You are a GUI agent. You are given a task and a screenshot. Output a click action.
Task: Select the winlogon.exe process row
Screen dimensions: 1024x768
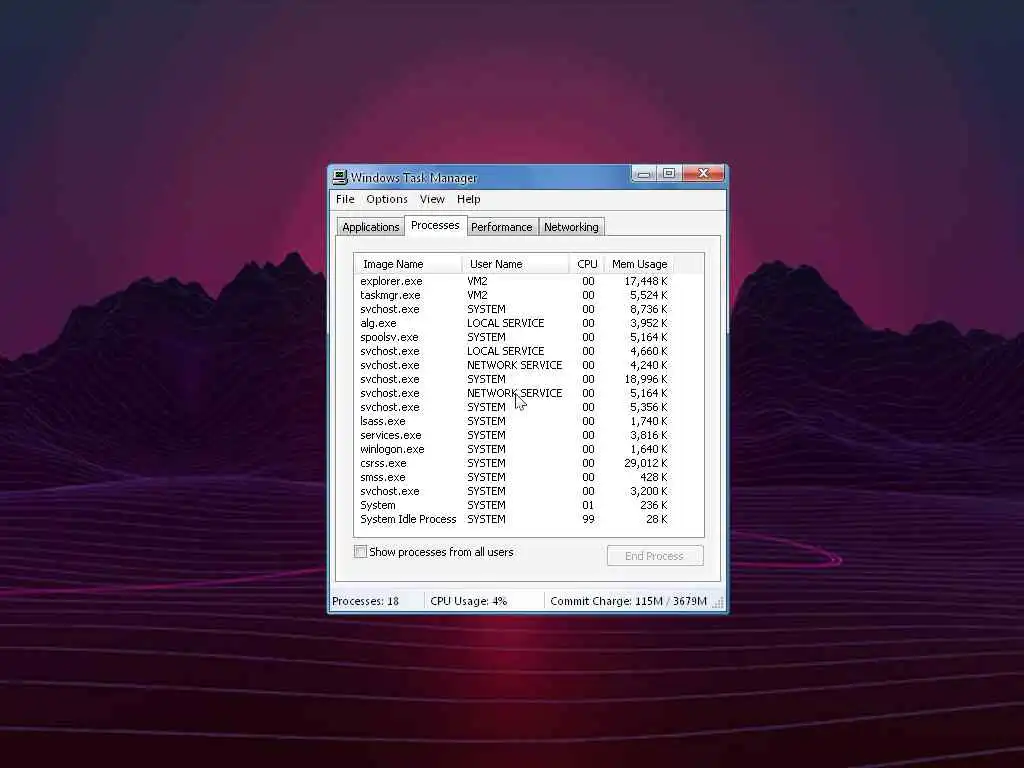(514, 449)
